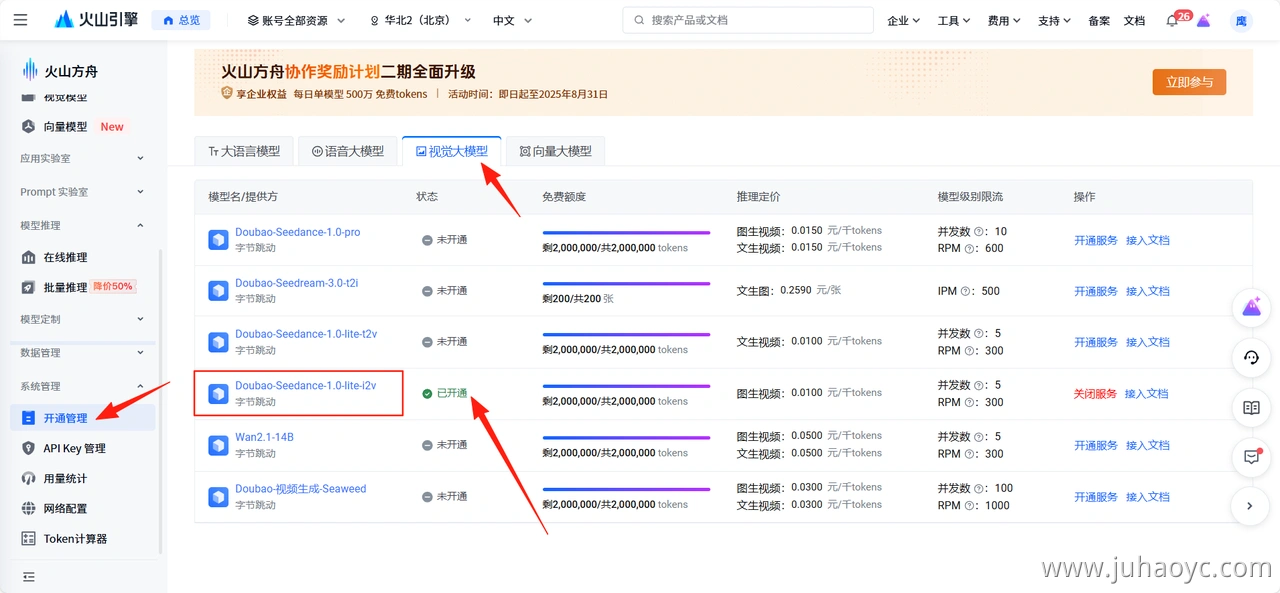Open 备案 in the top bar
The image size is (1280, 593).
(1099, 20)
